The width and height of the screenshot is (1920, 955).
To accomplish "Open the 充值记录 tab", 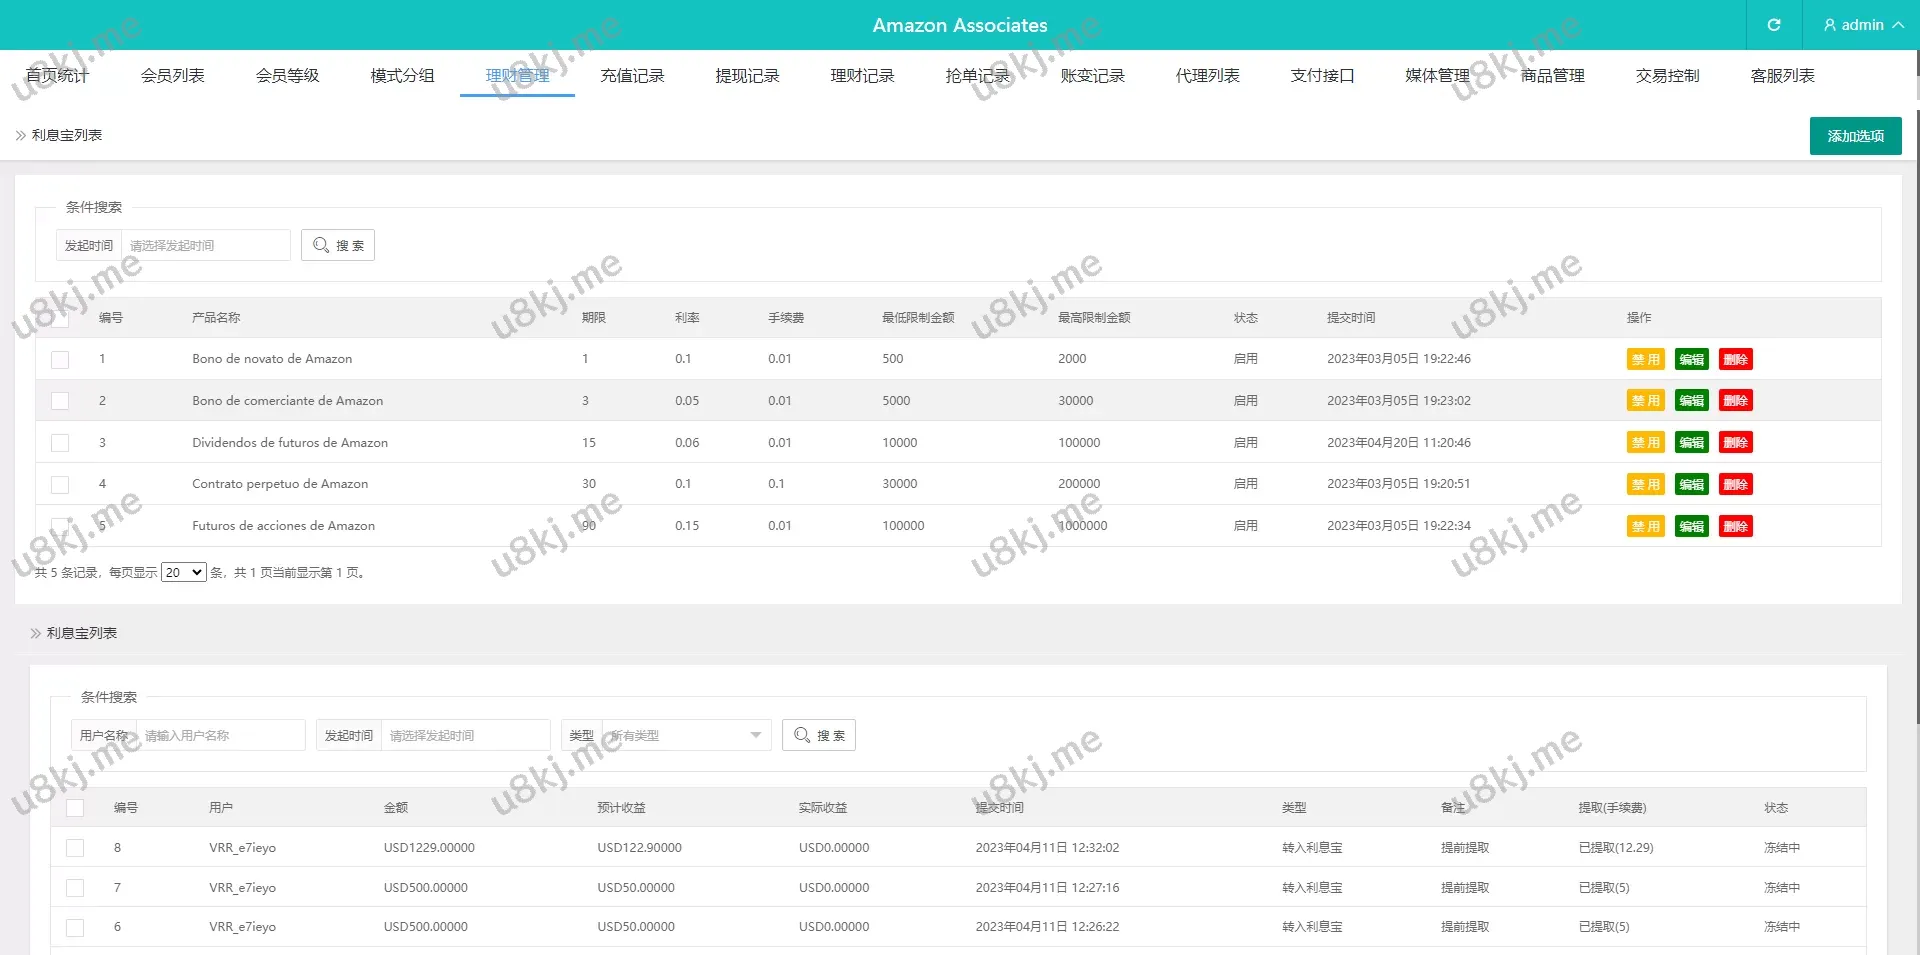I will click(x=632, y=76).
